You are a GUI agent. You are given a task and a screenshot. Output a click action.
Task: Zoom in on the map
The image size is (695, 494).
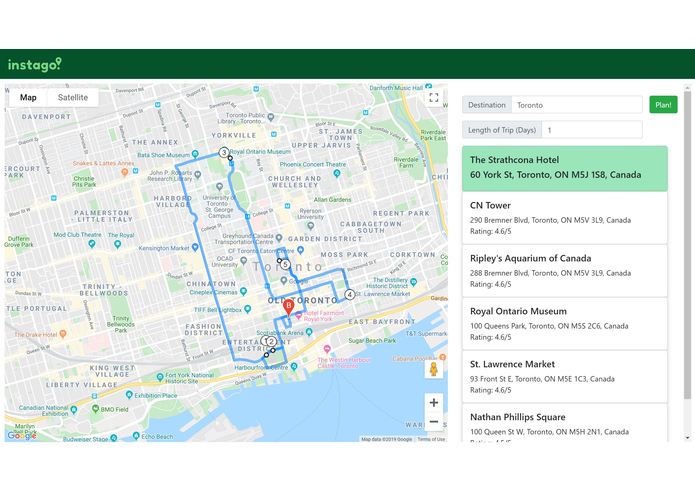(433, 402)
